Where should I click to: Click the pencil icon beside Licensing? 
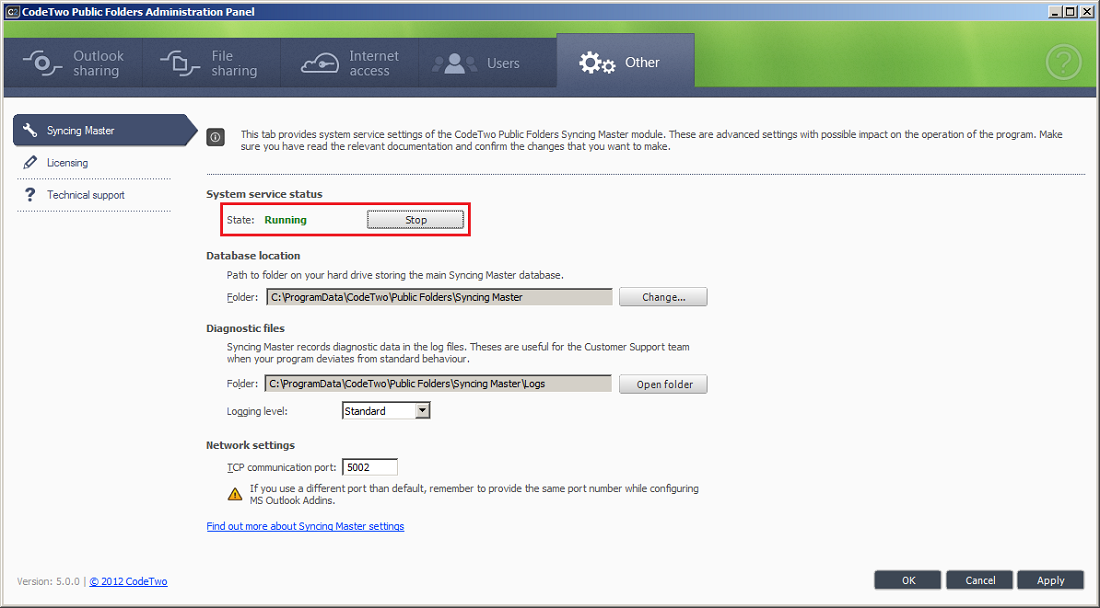[x=29, y=163]
